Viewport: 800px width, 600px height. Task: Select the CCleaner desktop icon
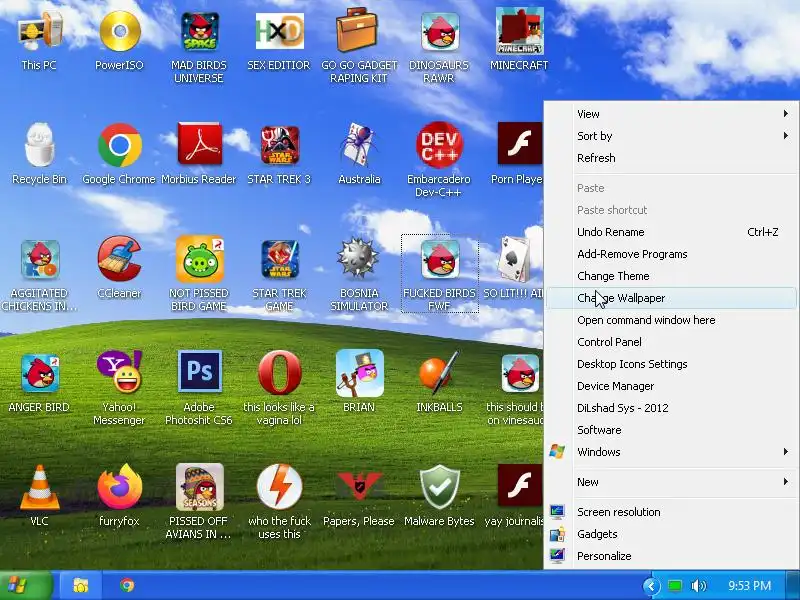(x=119, y=259)
